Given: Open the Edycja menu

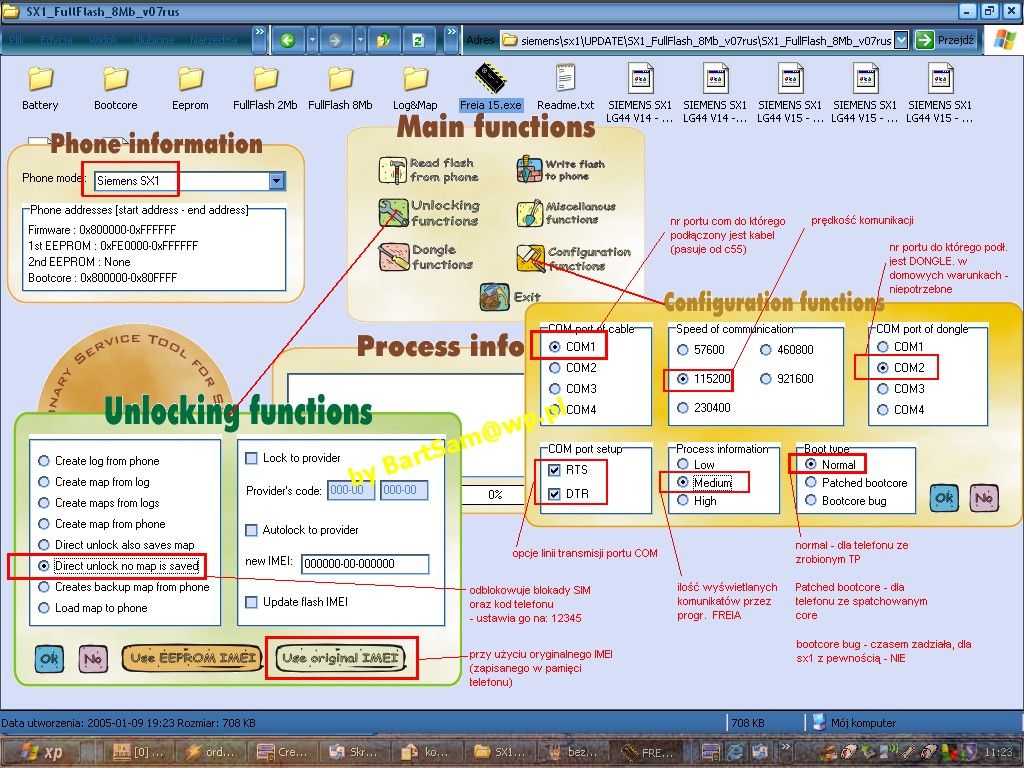Looking at the screenshot, I should point(56,40).
